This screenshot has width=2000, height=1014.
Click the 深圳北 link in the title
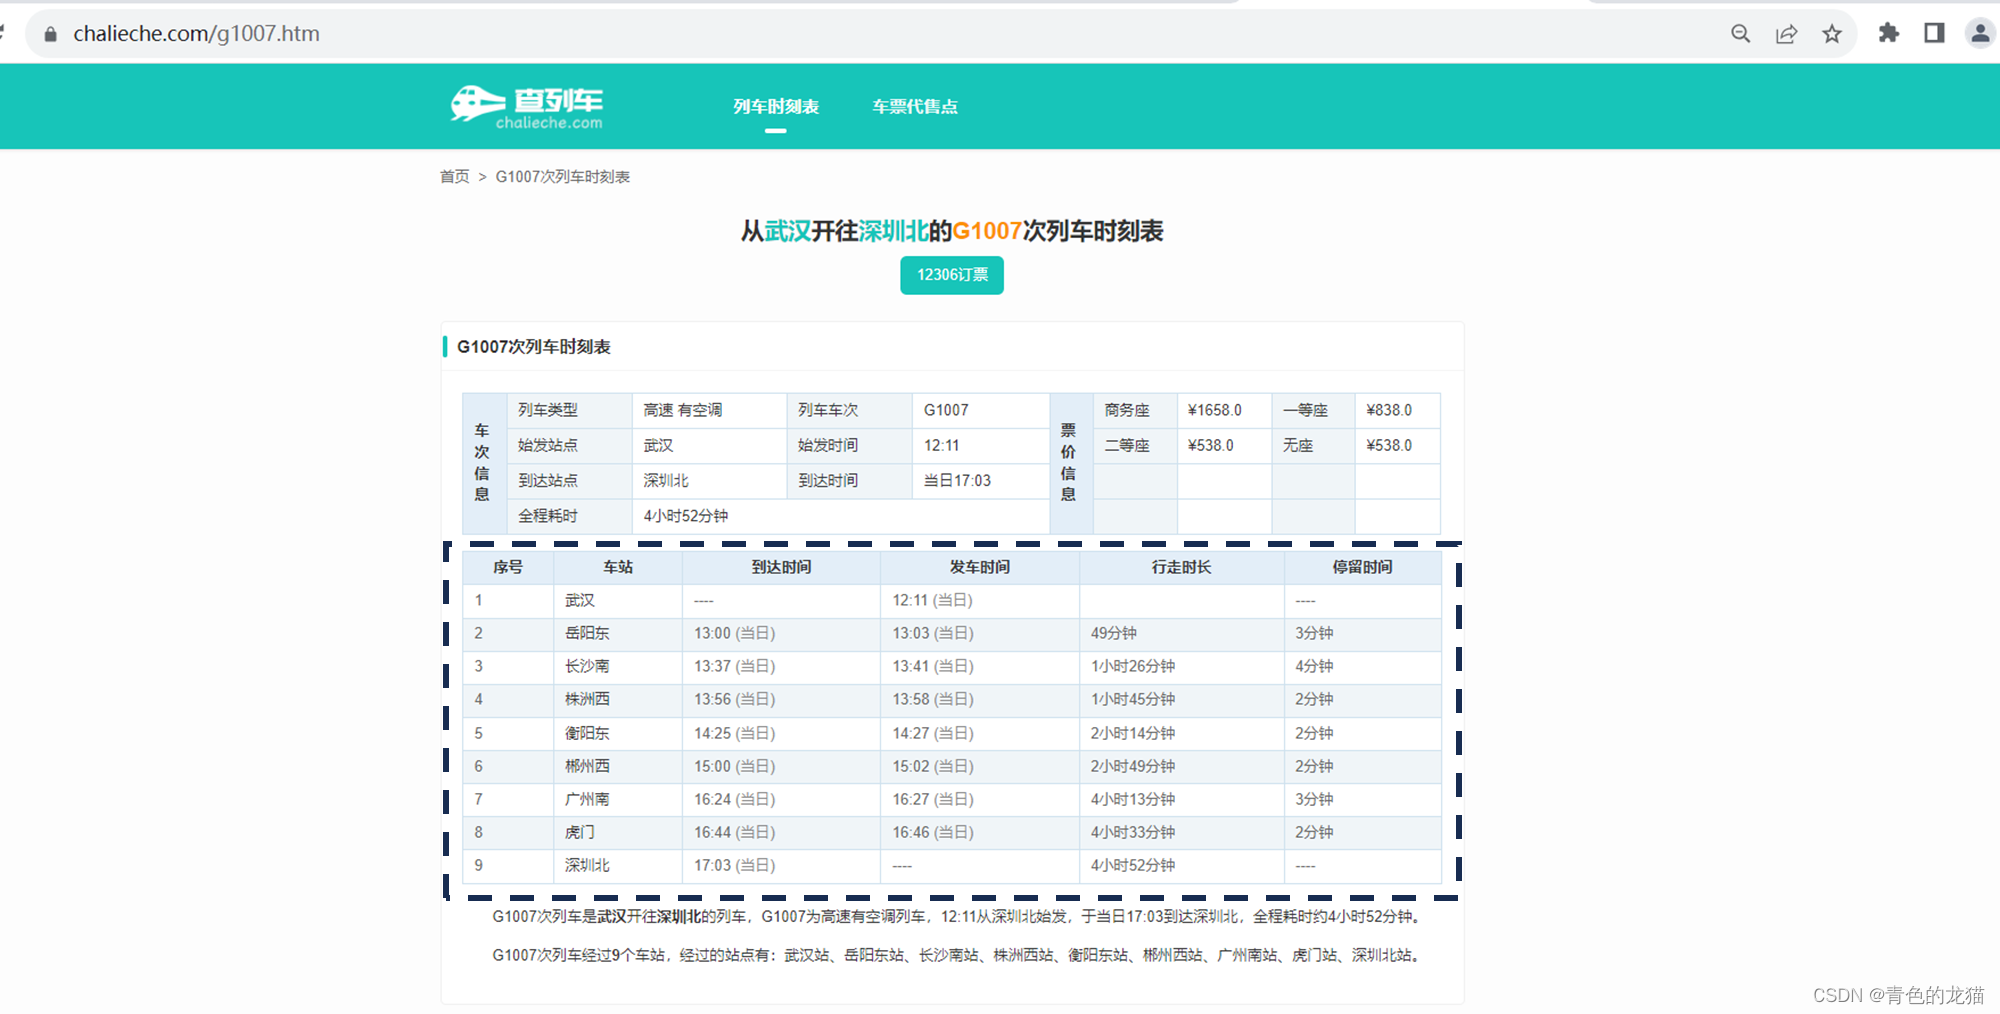click(x=894, y=231)
